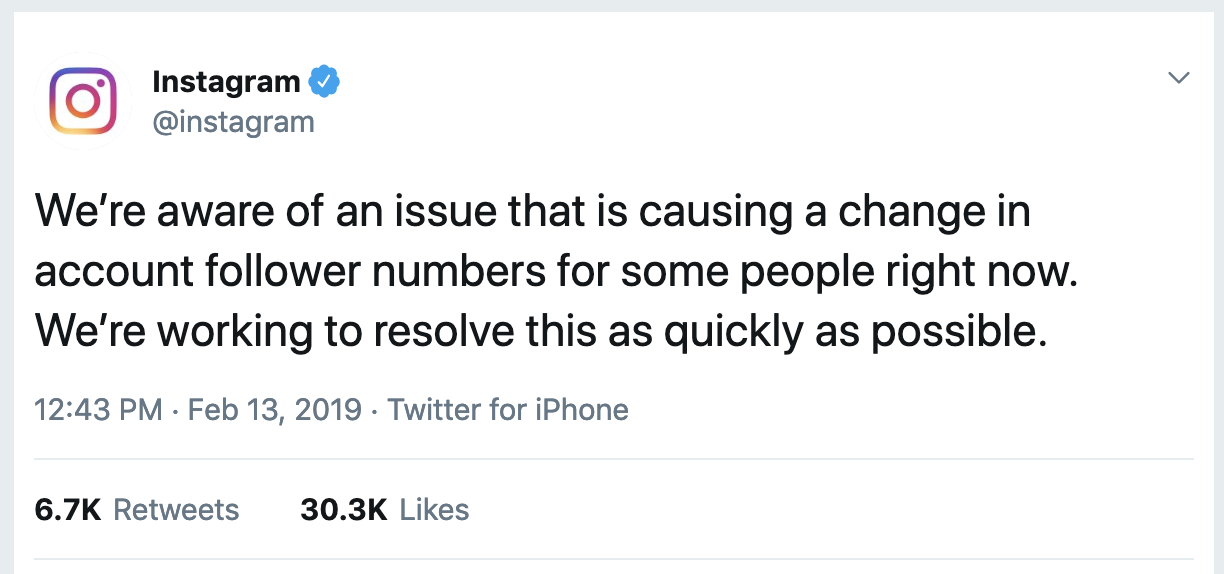Open the Twitter for iPhone source link
The image size is (1224, 574).
point(508,410)
